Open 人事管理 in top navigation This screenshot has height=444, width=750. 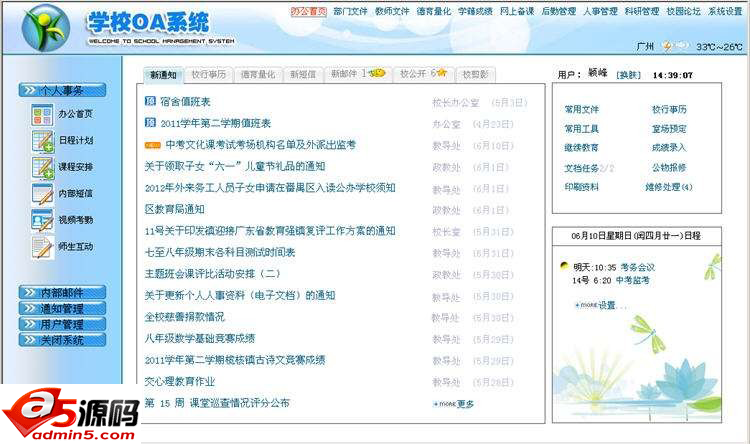600,11
